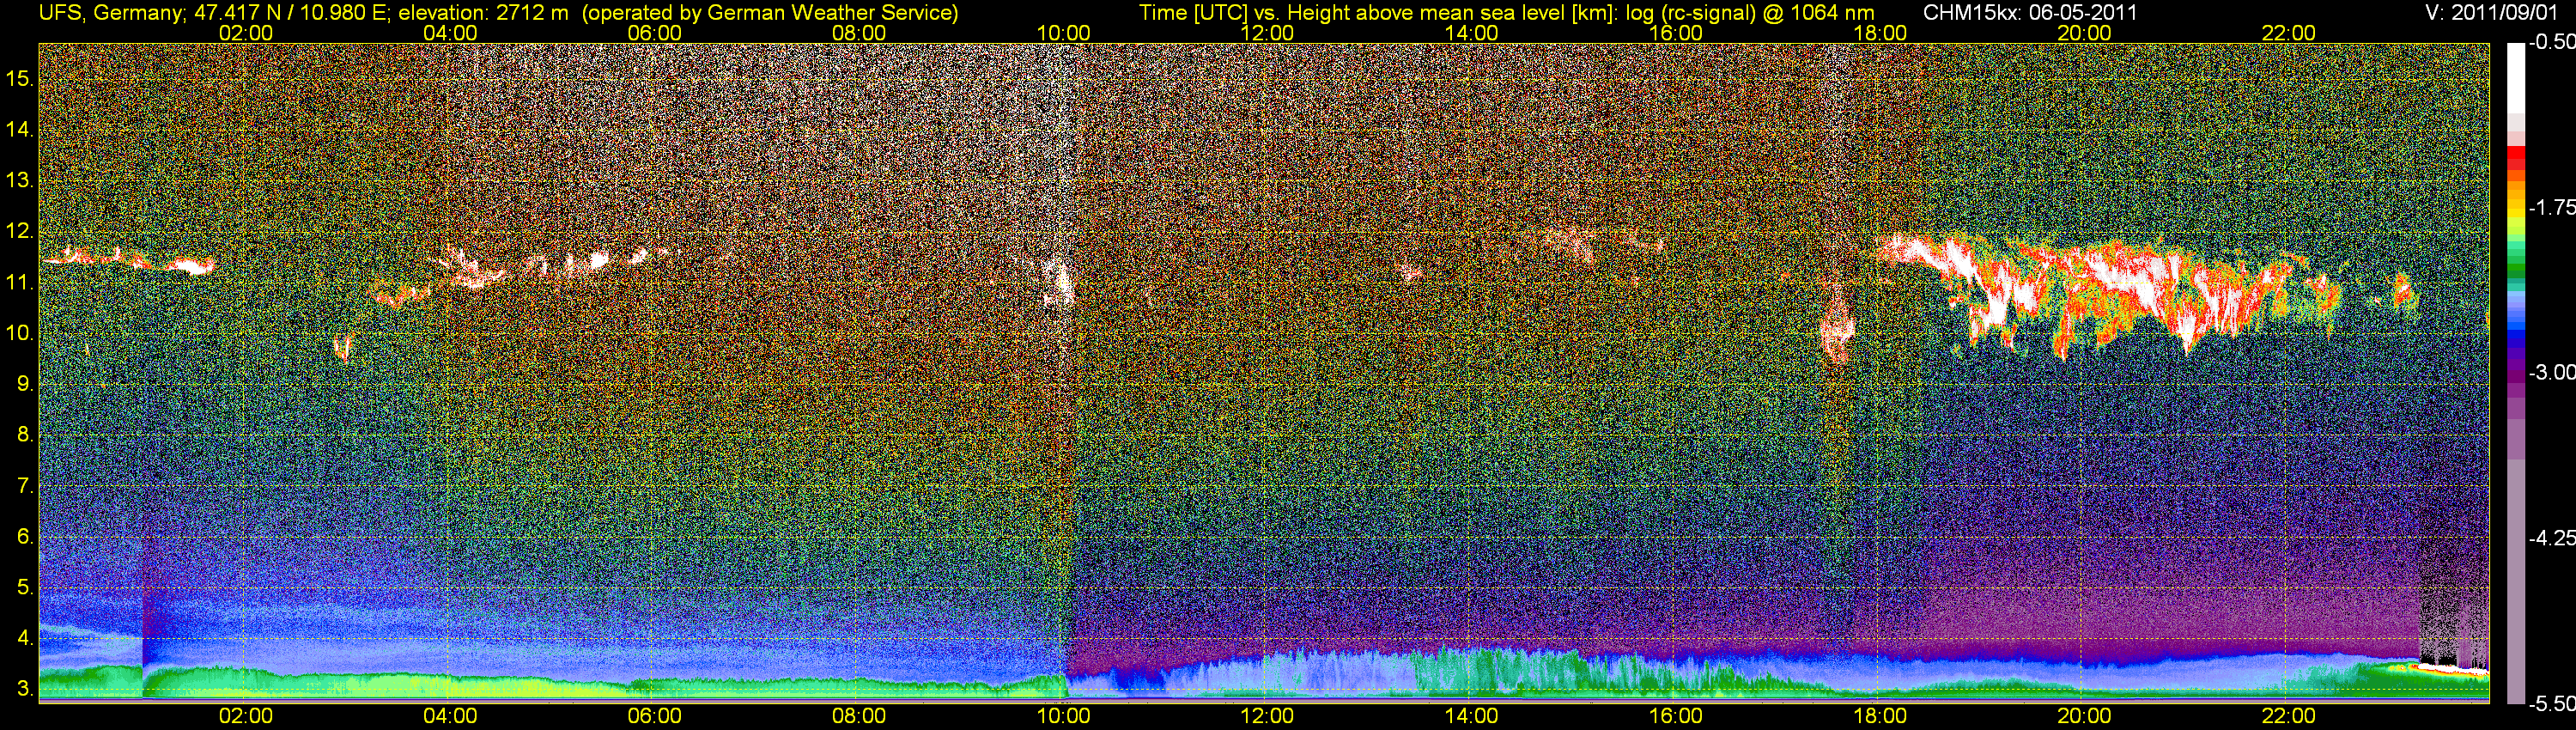
Task: Click the 'CHM15kx: 06-05-2011' instrument label
Action: [2030, 12]
